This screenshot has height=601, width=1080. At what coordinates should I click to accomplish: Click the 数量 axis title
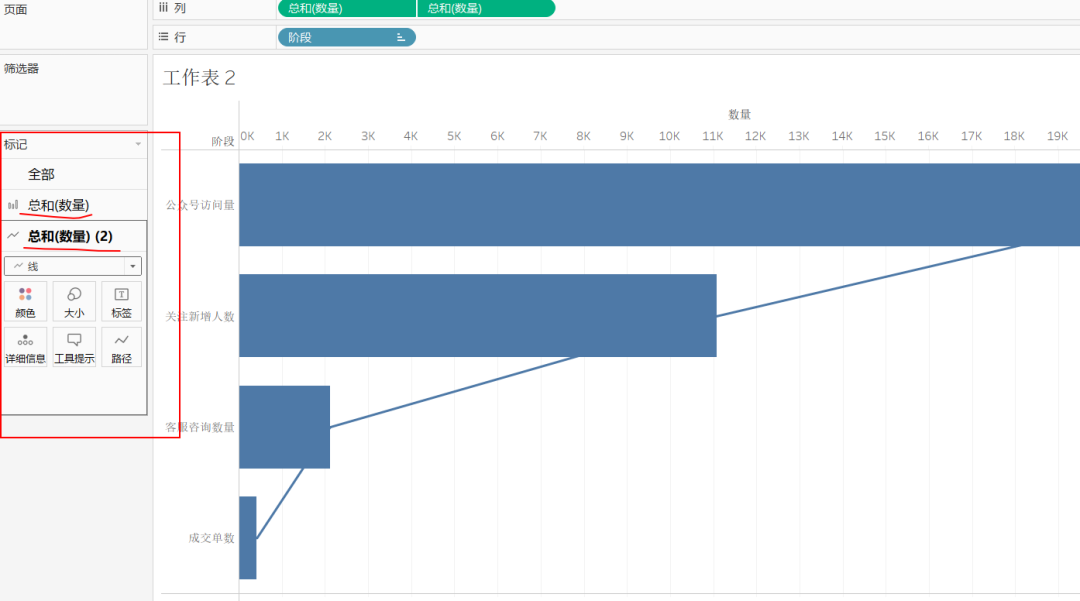pos(739,115)
